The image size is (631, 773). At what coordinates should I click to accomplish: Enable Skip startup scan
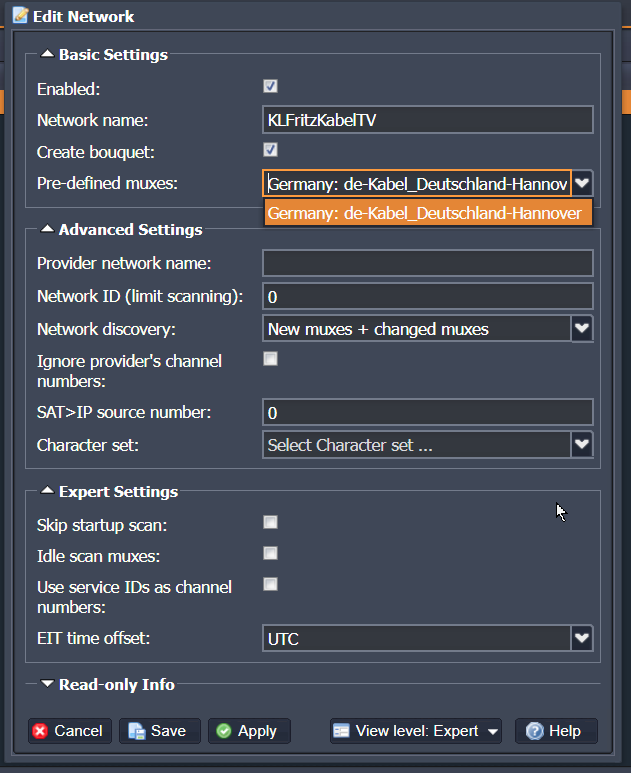(x=270, y=522)
